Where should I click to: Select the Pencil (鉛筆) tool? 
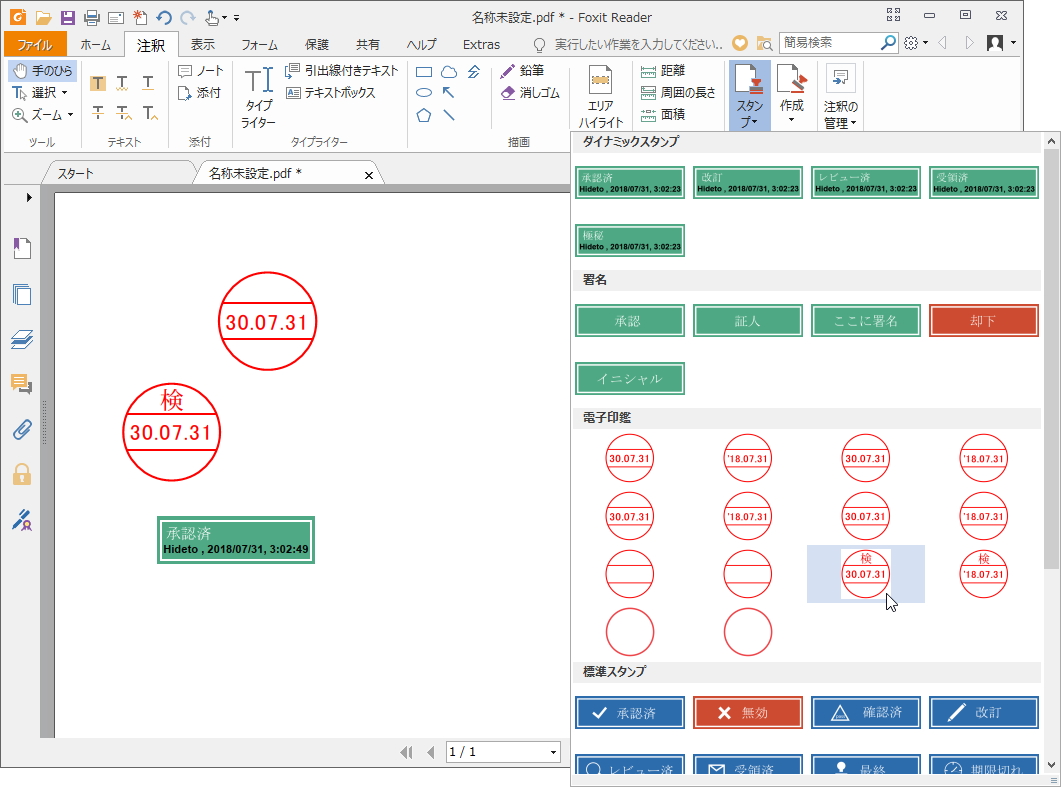click(522, 70)
